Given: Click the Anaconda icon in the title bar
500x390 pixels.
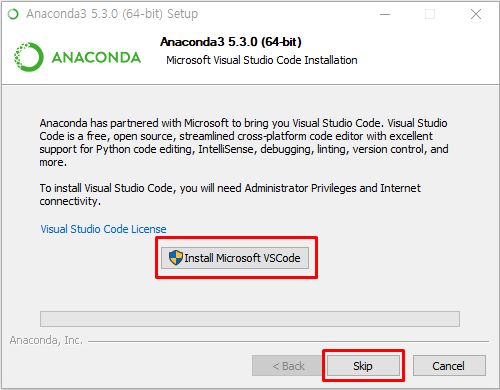Looking at the screenshot, I should click(x=13, y=14).
